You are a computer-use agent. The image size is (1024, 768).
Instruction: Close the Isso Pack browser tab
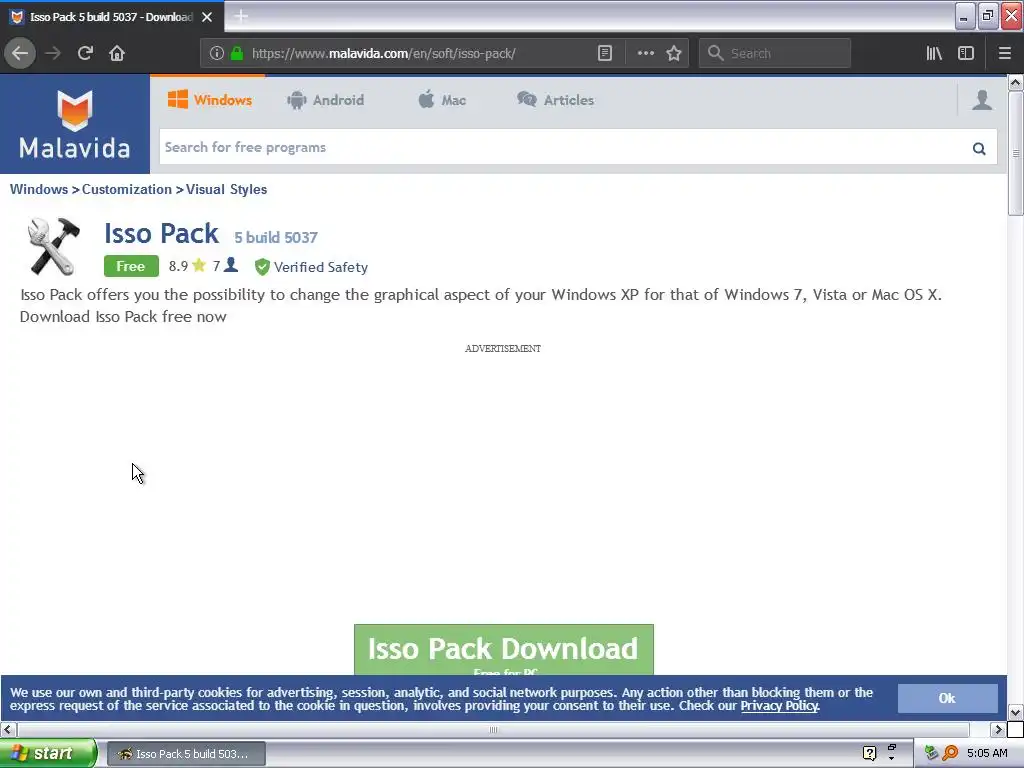207,17
